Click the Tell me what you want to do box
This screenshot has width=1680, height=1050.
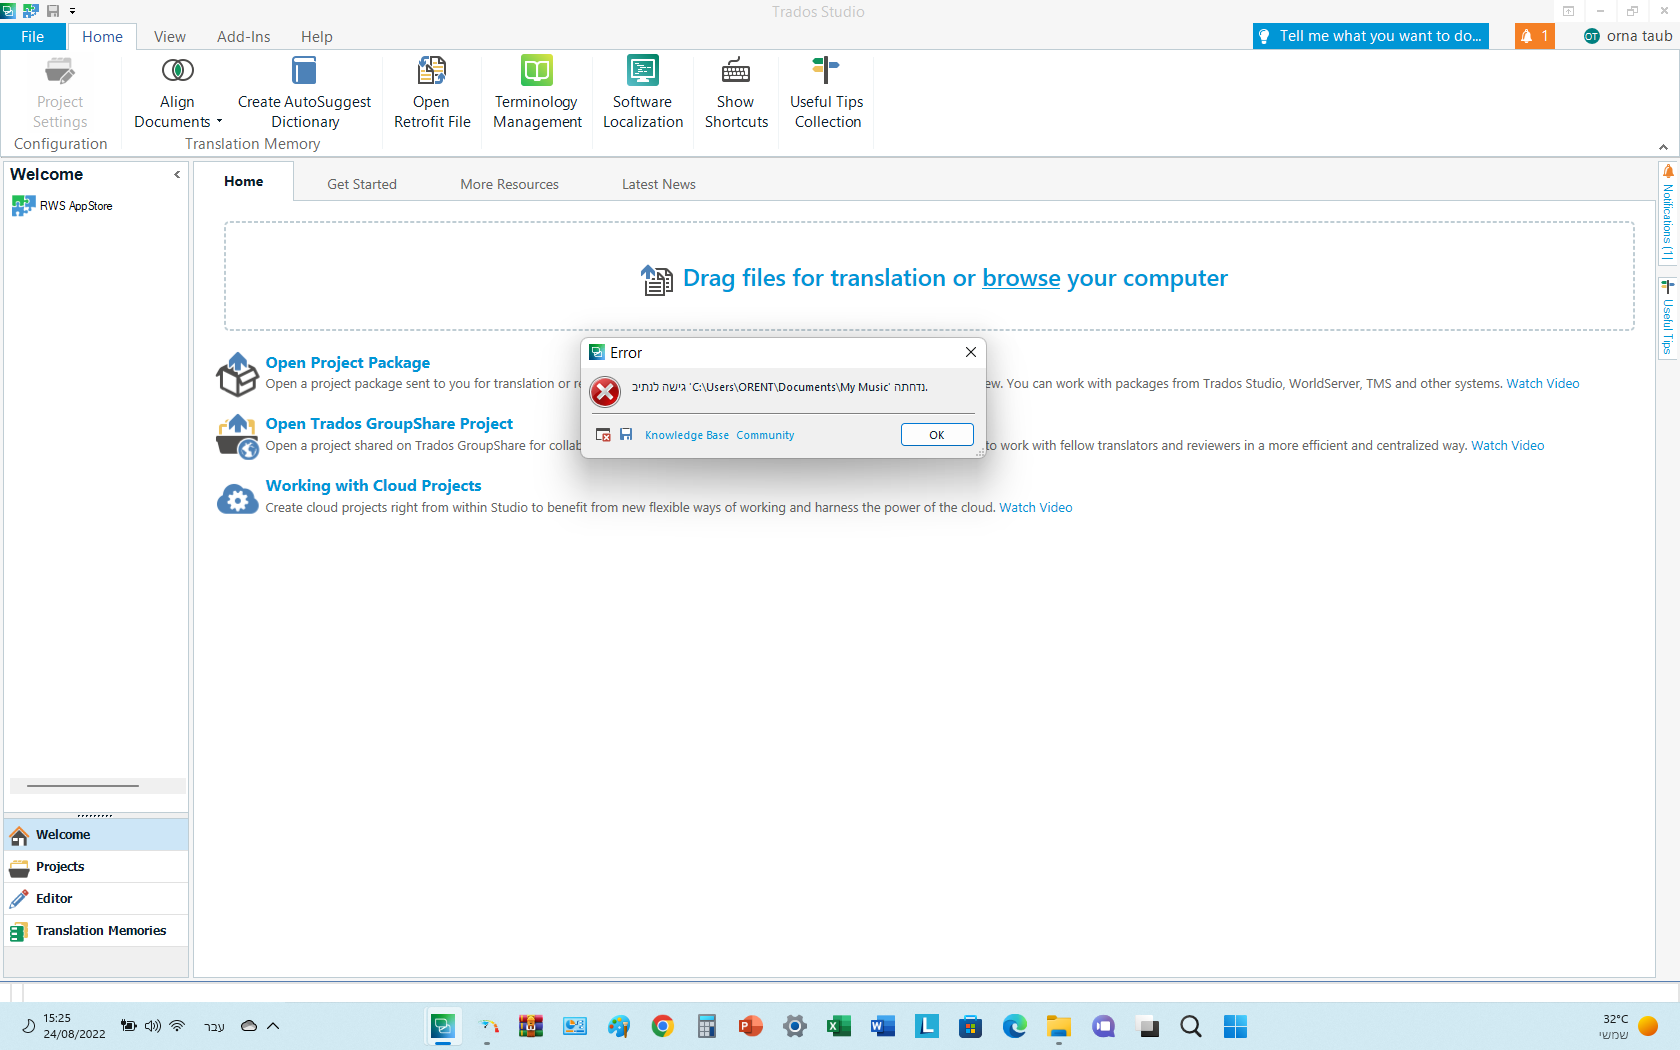coord(1370,36)
